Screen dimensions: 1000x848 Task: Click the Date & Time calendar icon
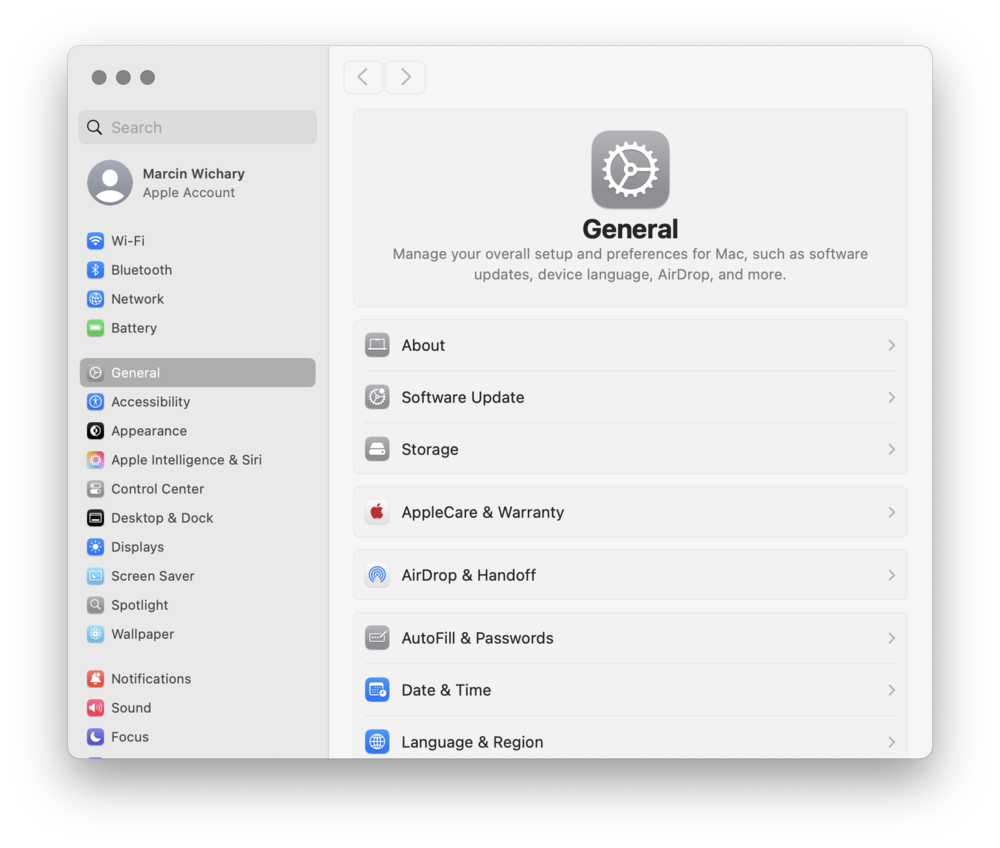tap(377, 690)
